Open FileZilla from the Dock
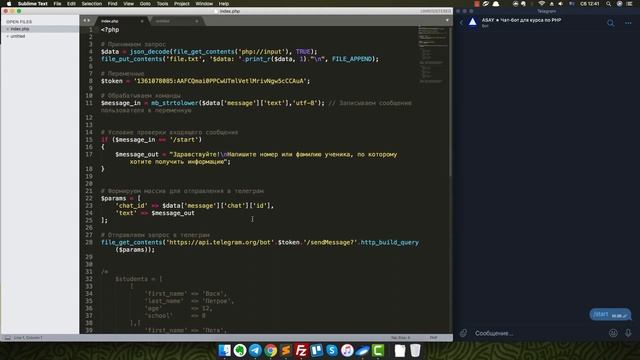The width and height of the screenshot is (640, 360). (301, 350)
